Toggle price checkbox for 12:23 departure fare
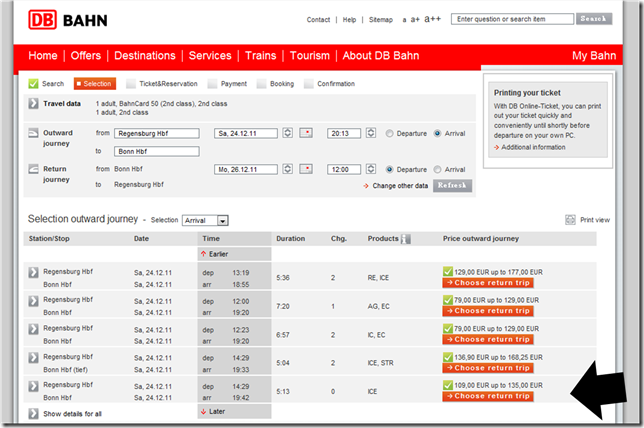Screen dimensions: 644x428 [x=448, y=328]
